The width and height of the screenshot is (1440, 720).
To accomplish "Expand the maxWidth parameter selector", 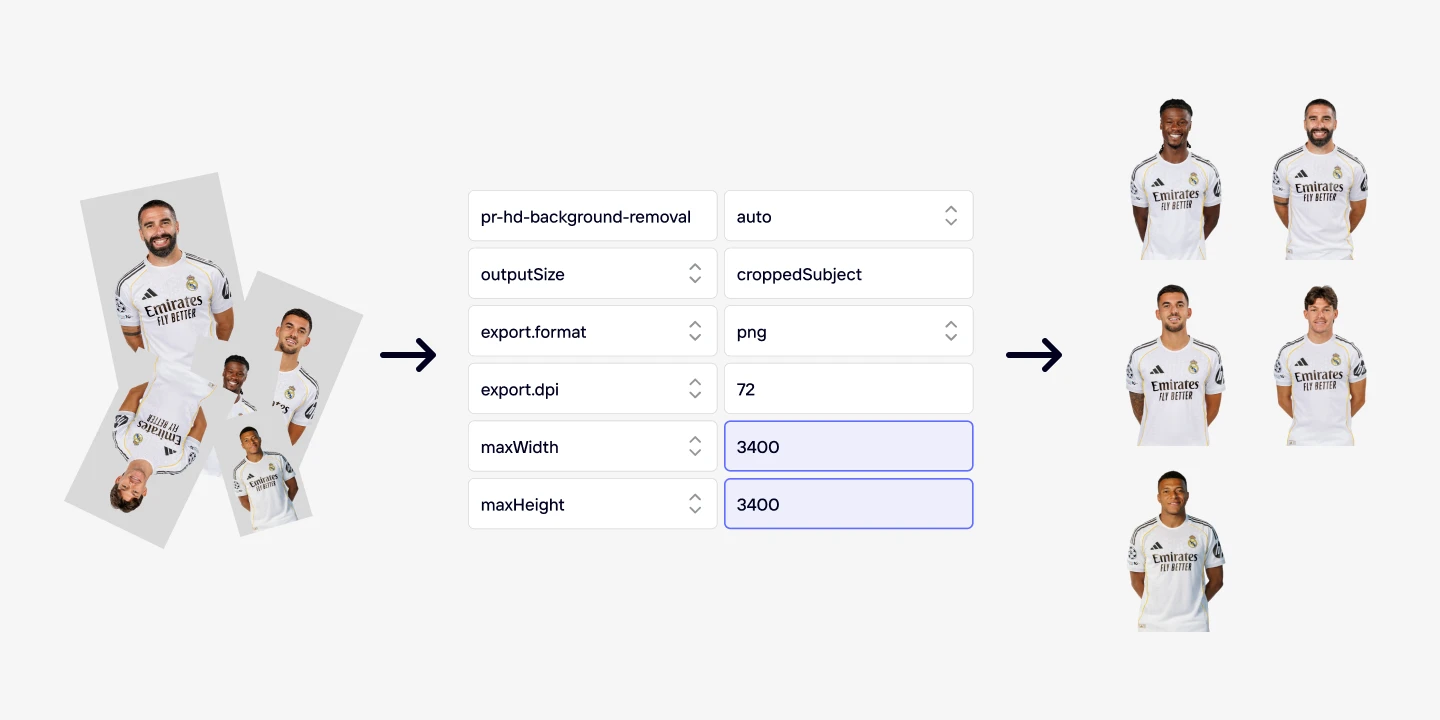I will pyautogui.click(x=694, y=447).
